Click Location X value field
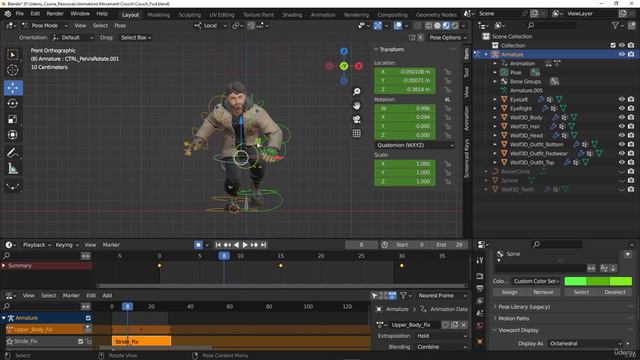Image resolution: width=640 pixels, height=360 pixels. 405,72
